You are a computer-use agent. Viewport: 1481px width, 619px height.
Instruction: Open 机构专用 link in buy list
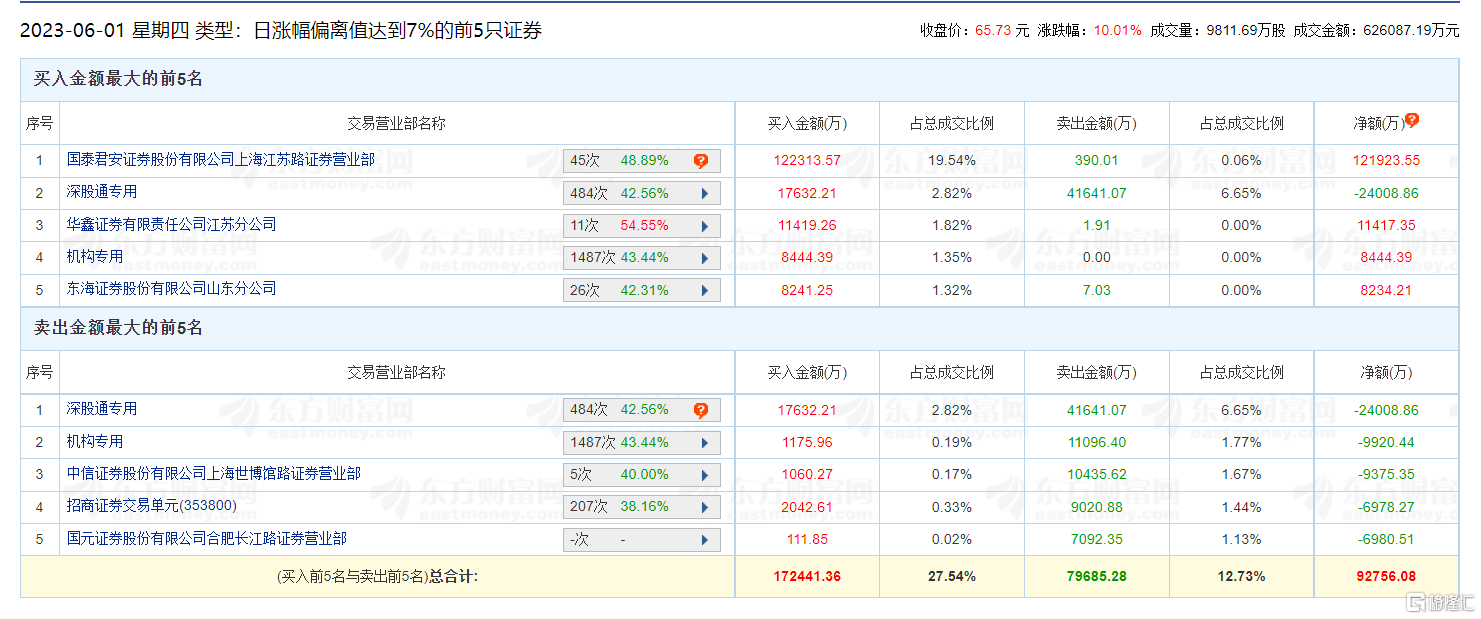coord(95,257)
